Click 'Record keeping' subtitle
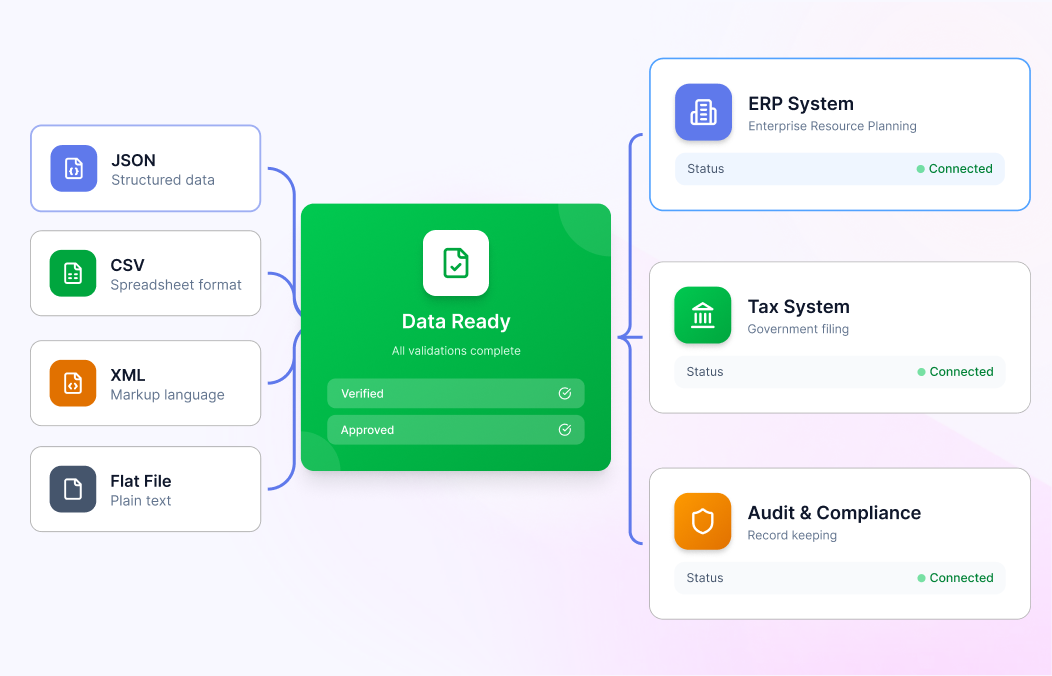1052x676 pixels. coord(792,535)
